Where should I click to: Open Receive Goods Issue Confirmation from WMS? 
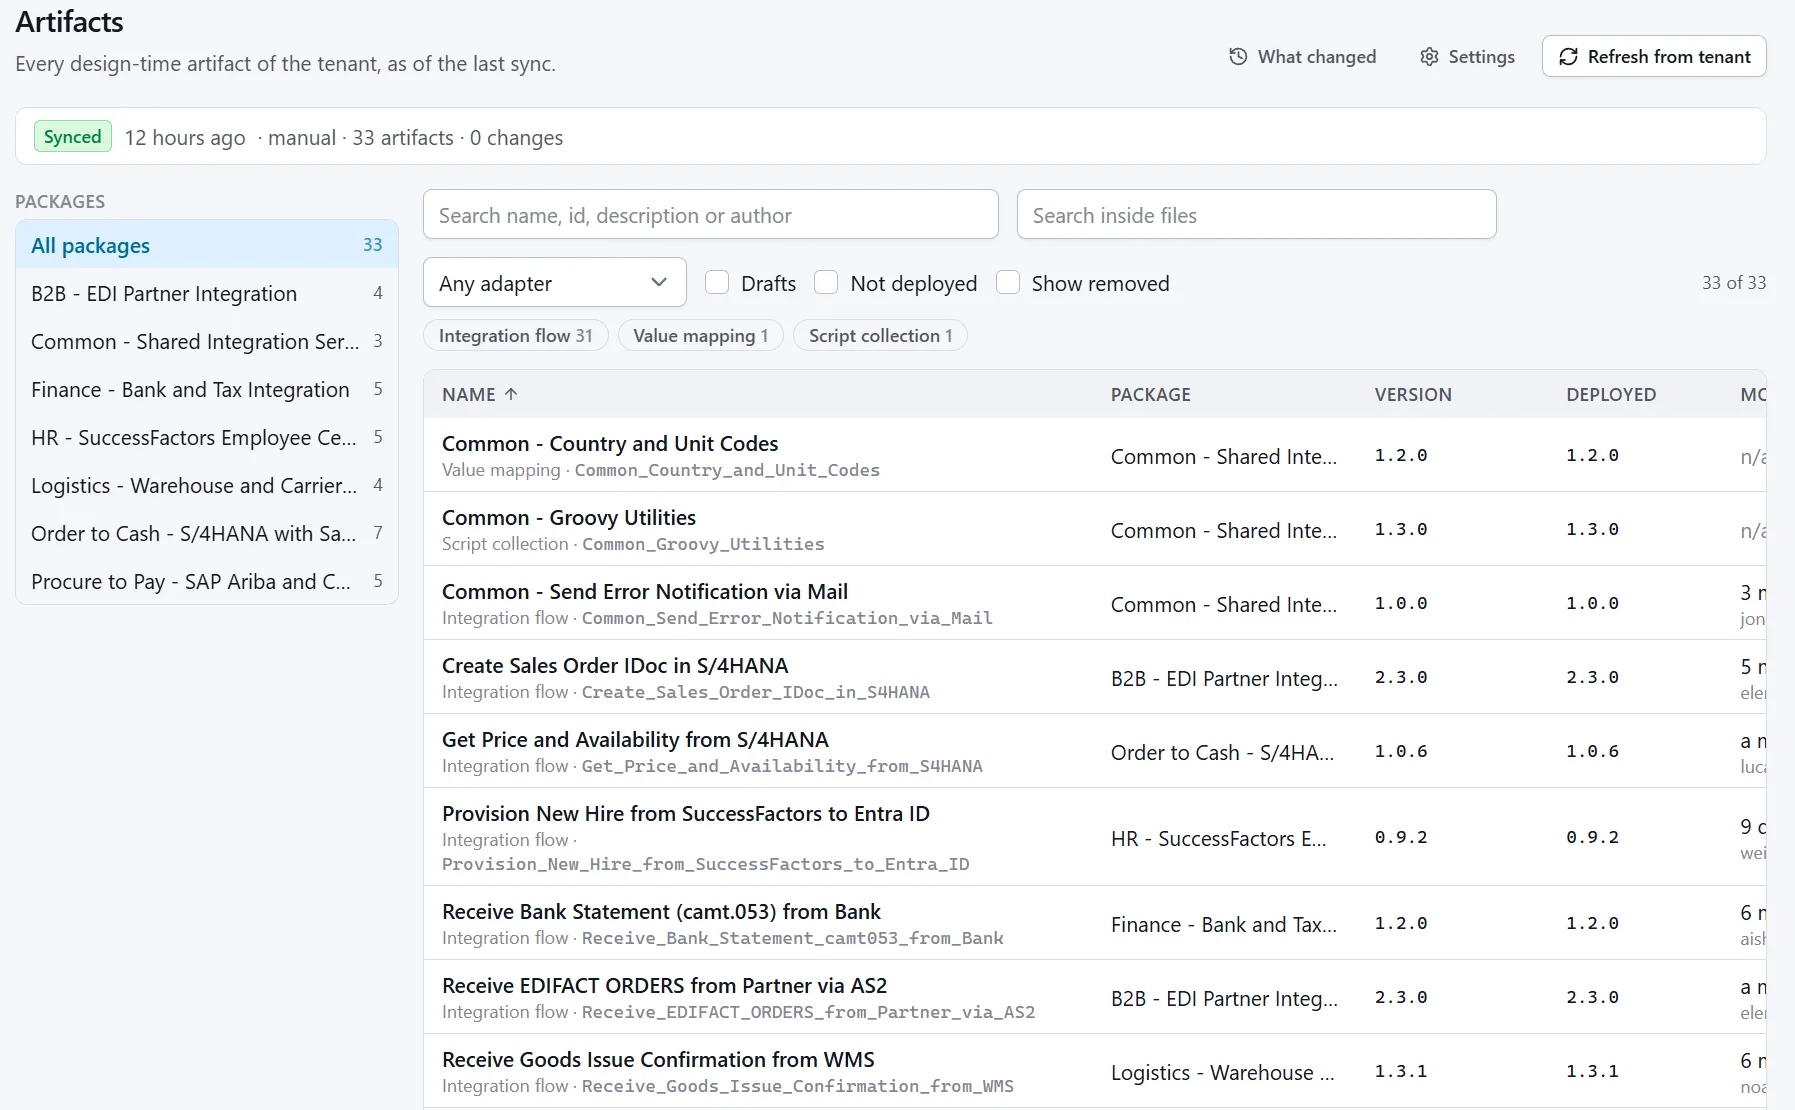point(658,1059)
